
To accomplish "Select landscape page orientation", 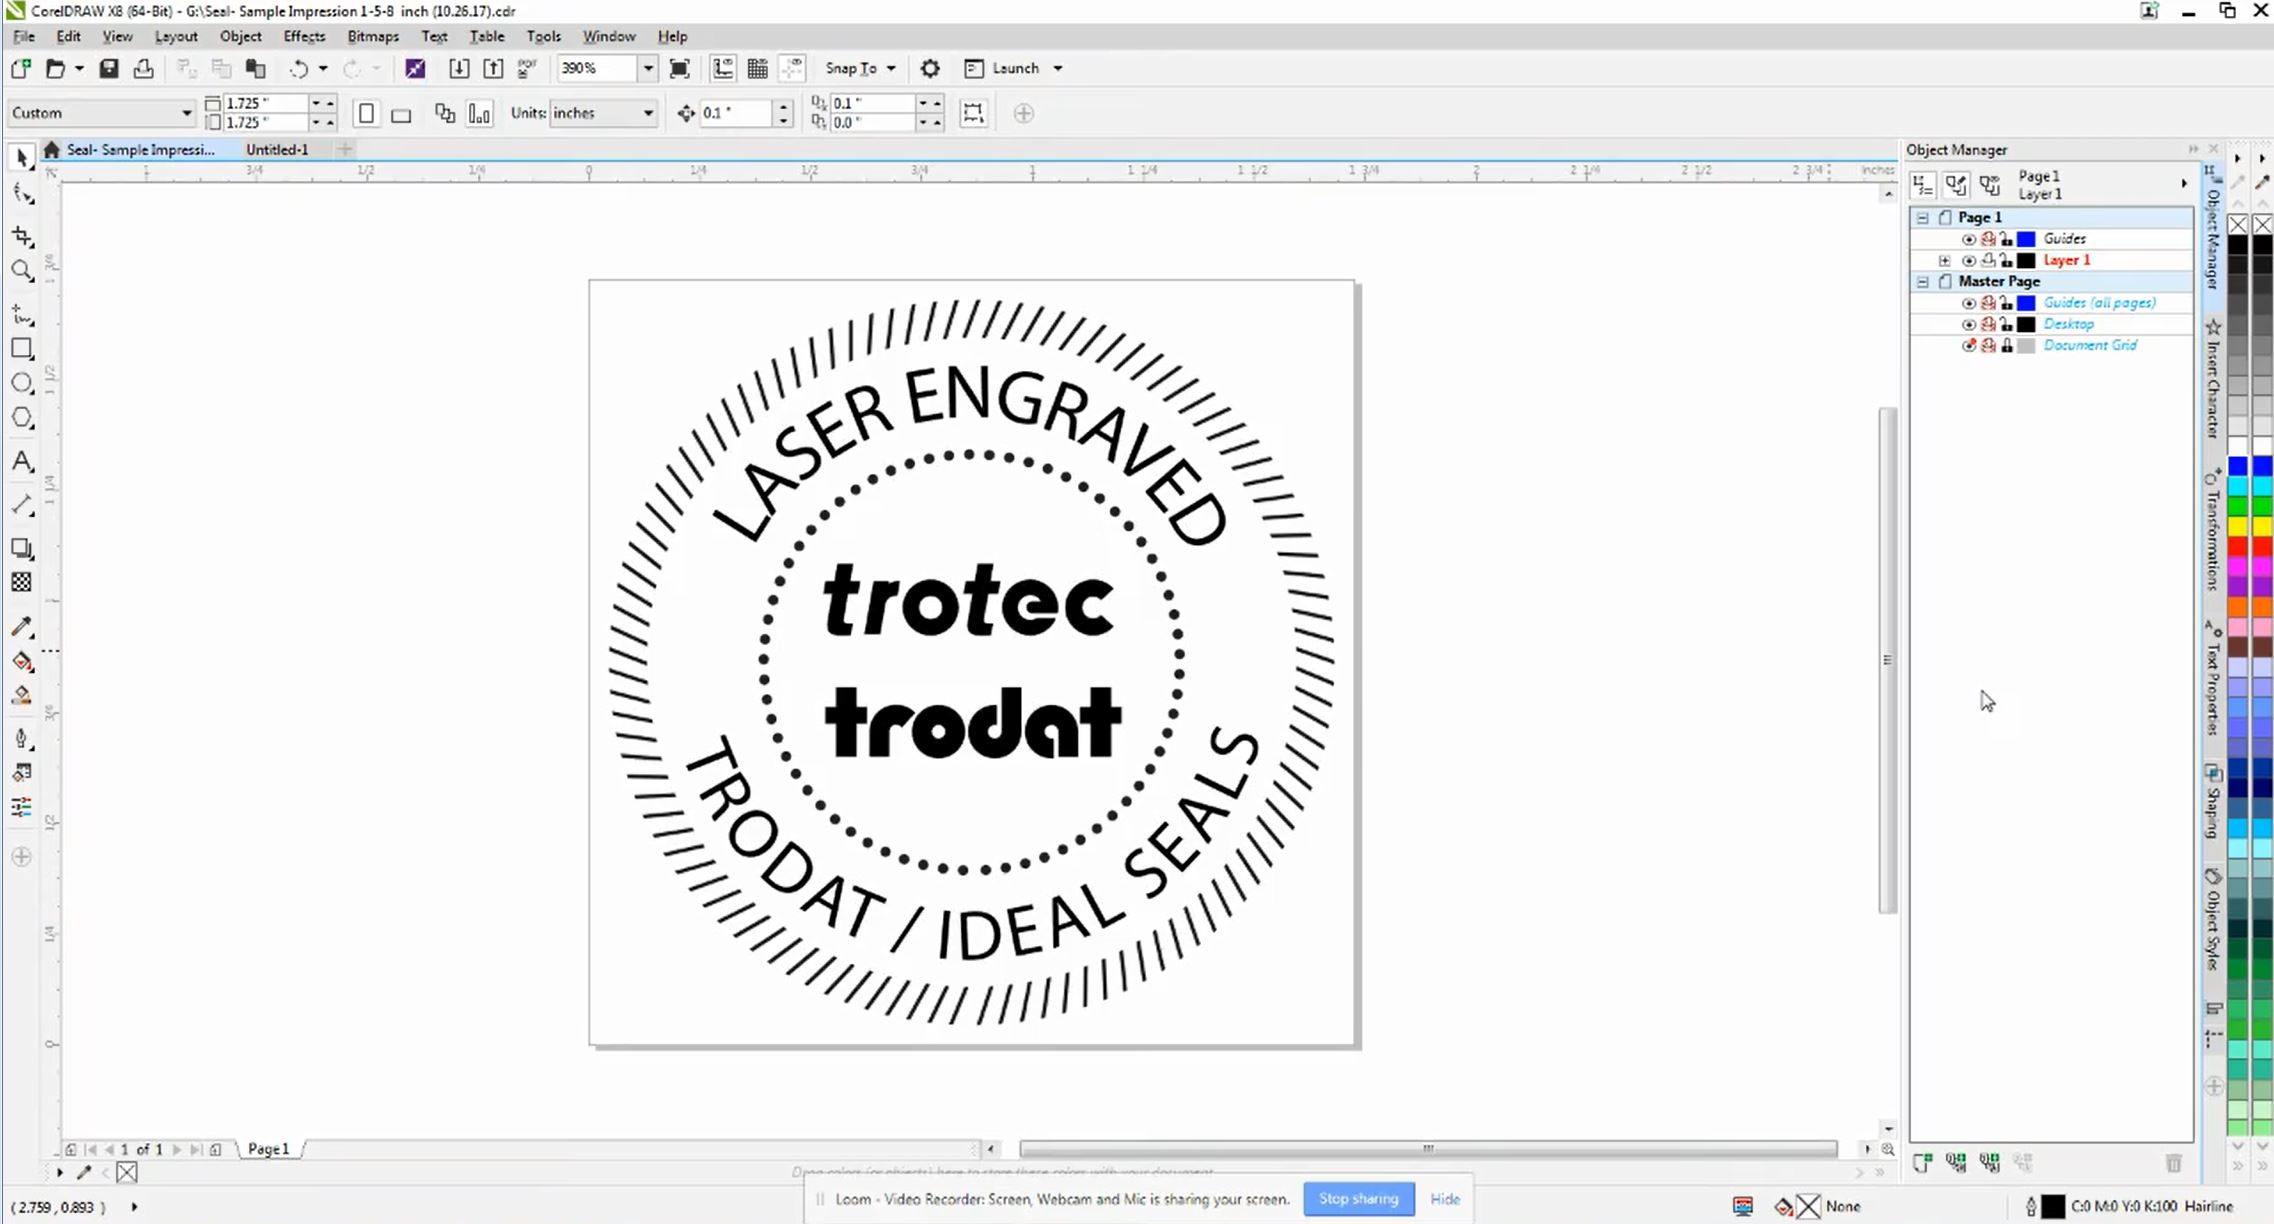I will pos(401,114).
